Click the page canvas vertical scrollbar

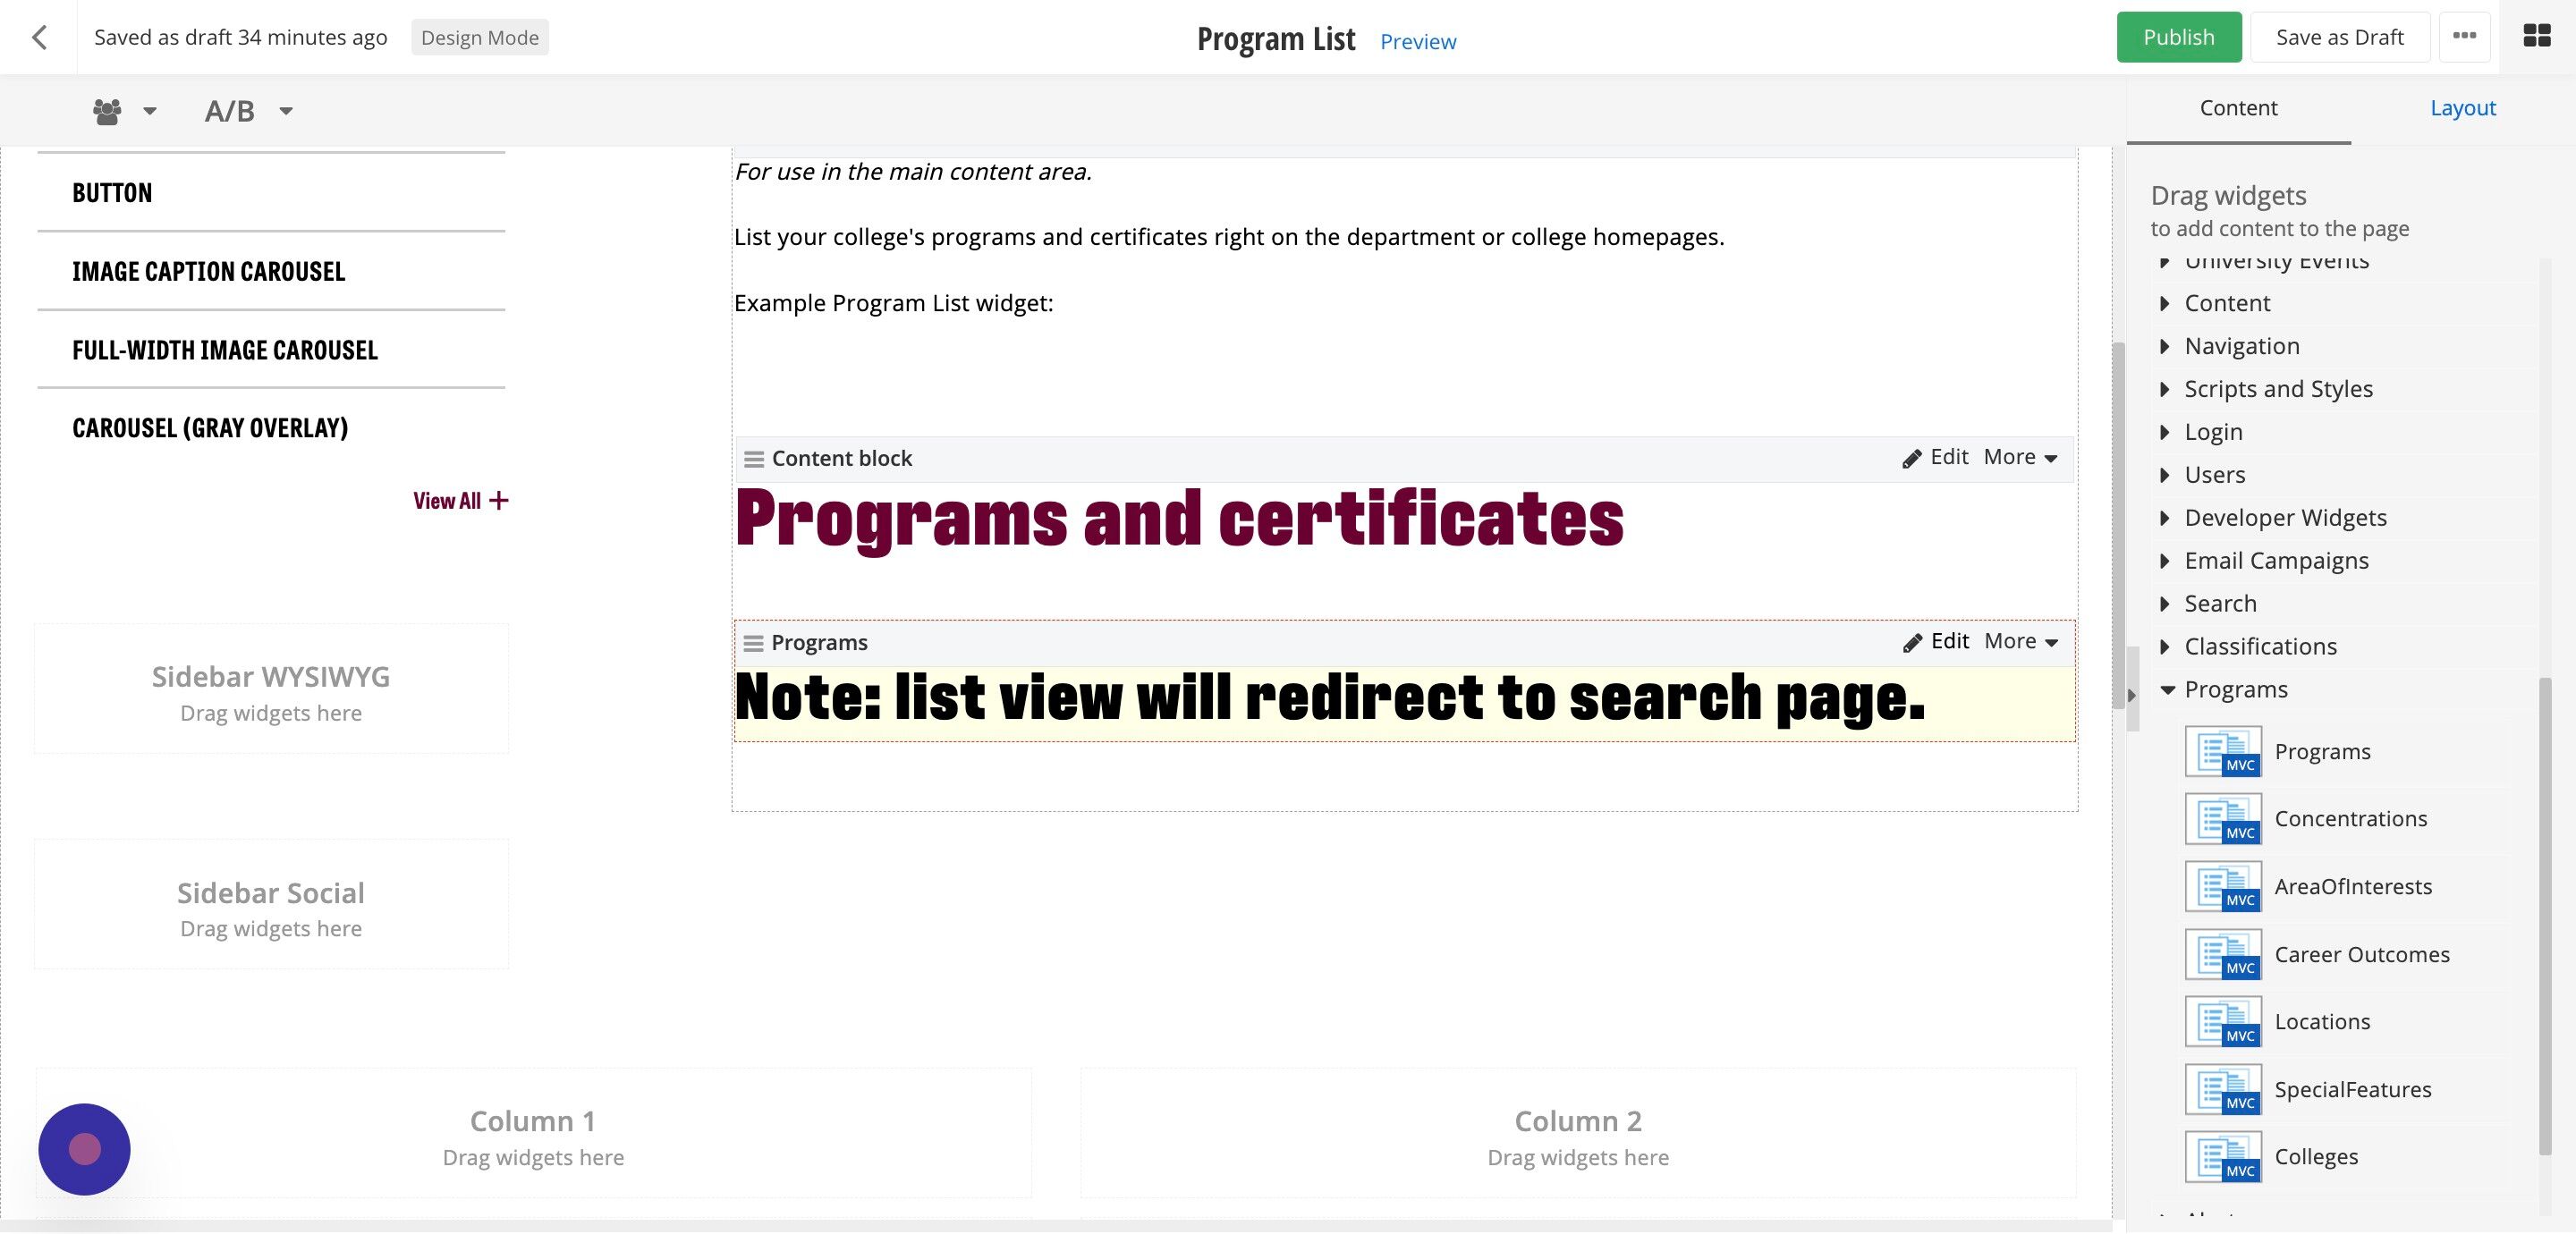(x=2118, y=525)
